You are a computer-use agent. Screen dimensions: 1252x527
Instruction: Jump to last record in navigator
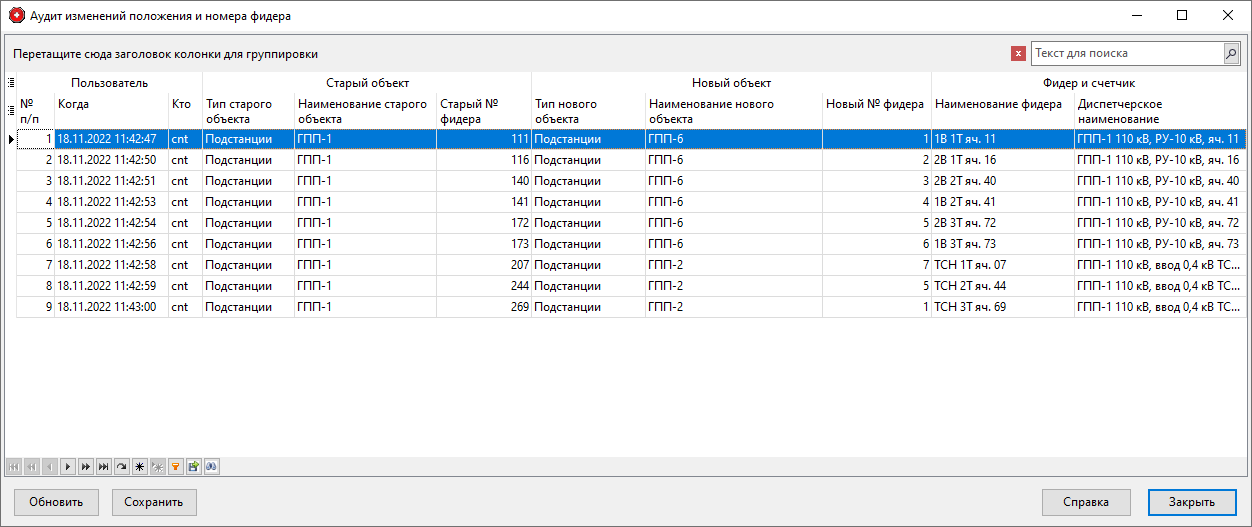tap(104, 466)
